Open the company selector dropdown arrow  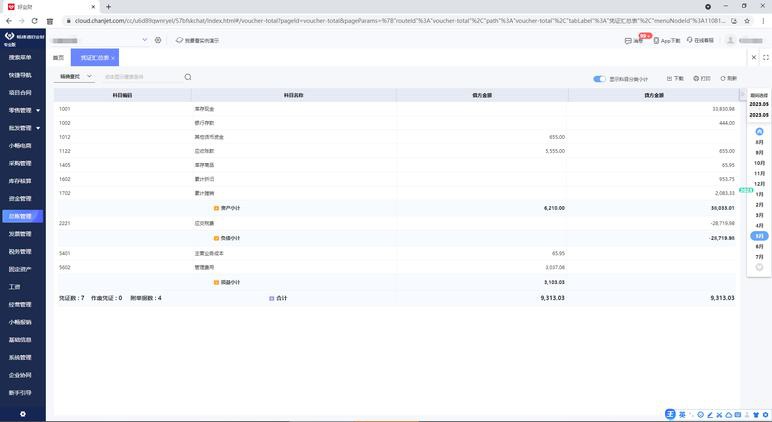(144, 40)
